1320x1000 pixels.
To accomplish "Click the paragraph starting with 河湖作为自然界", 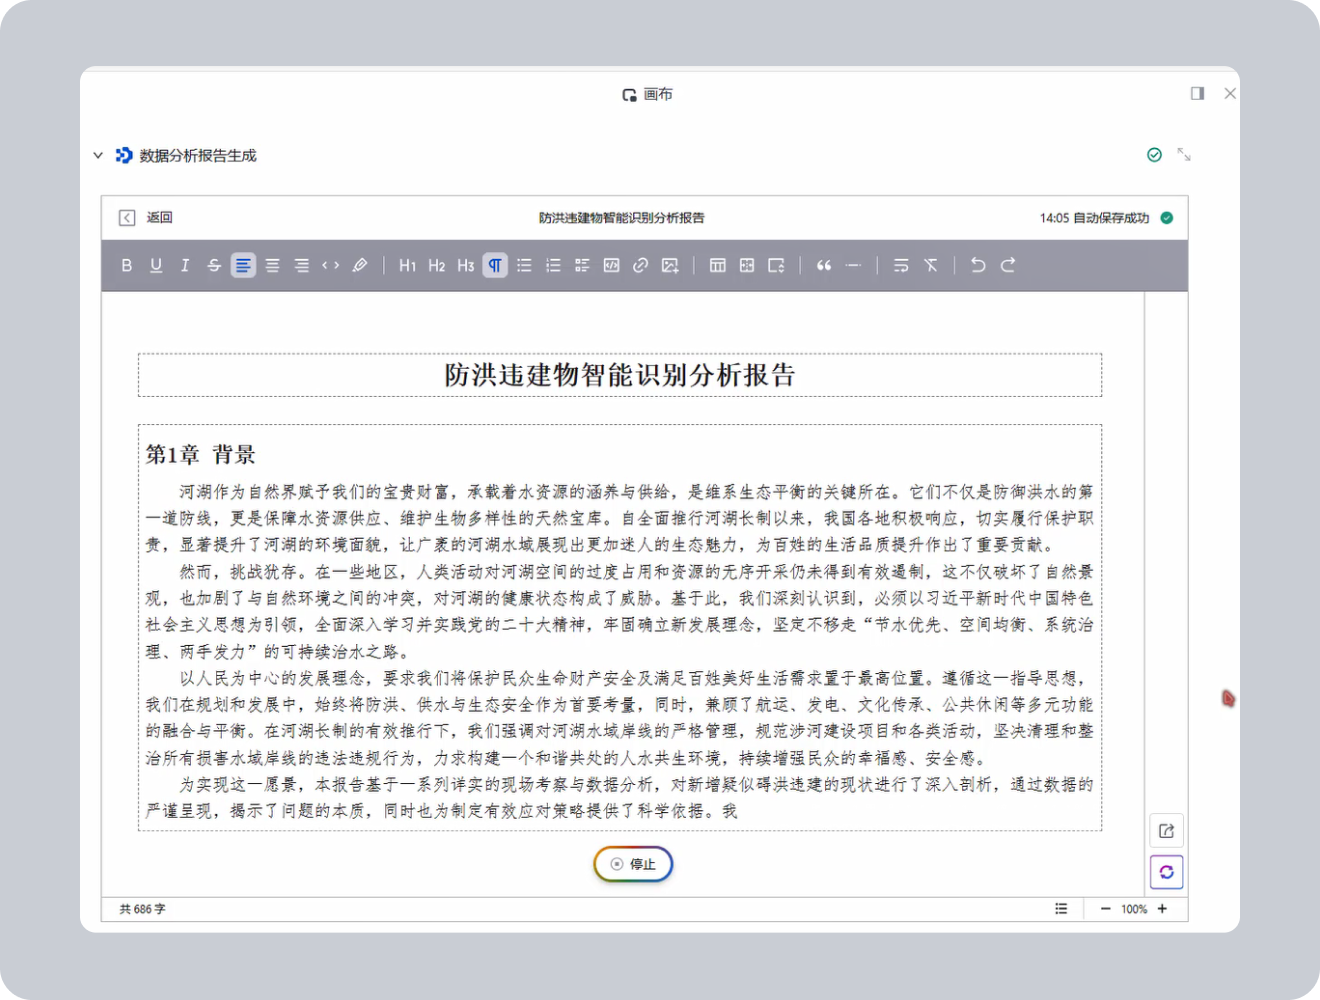I will [620, 518].
